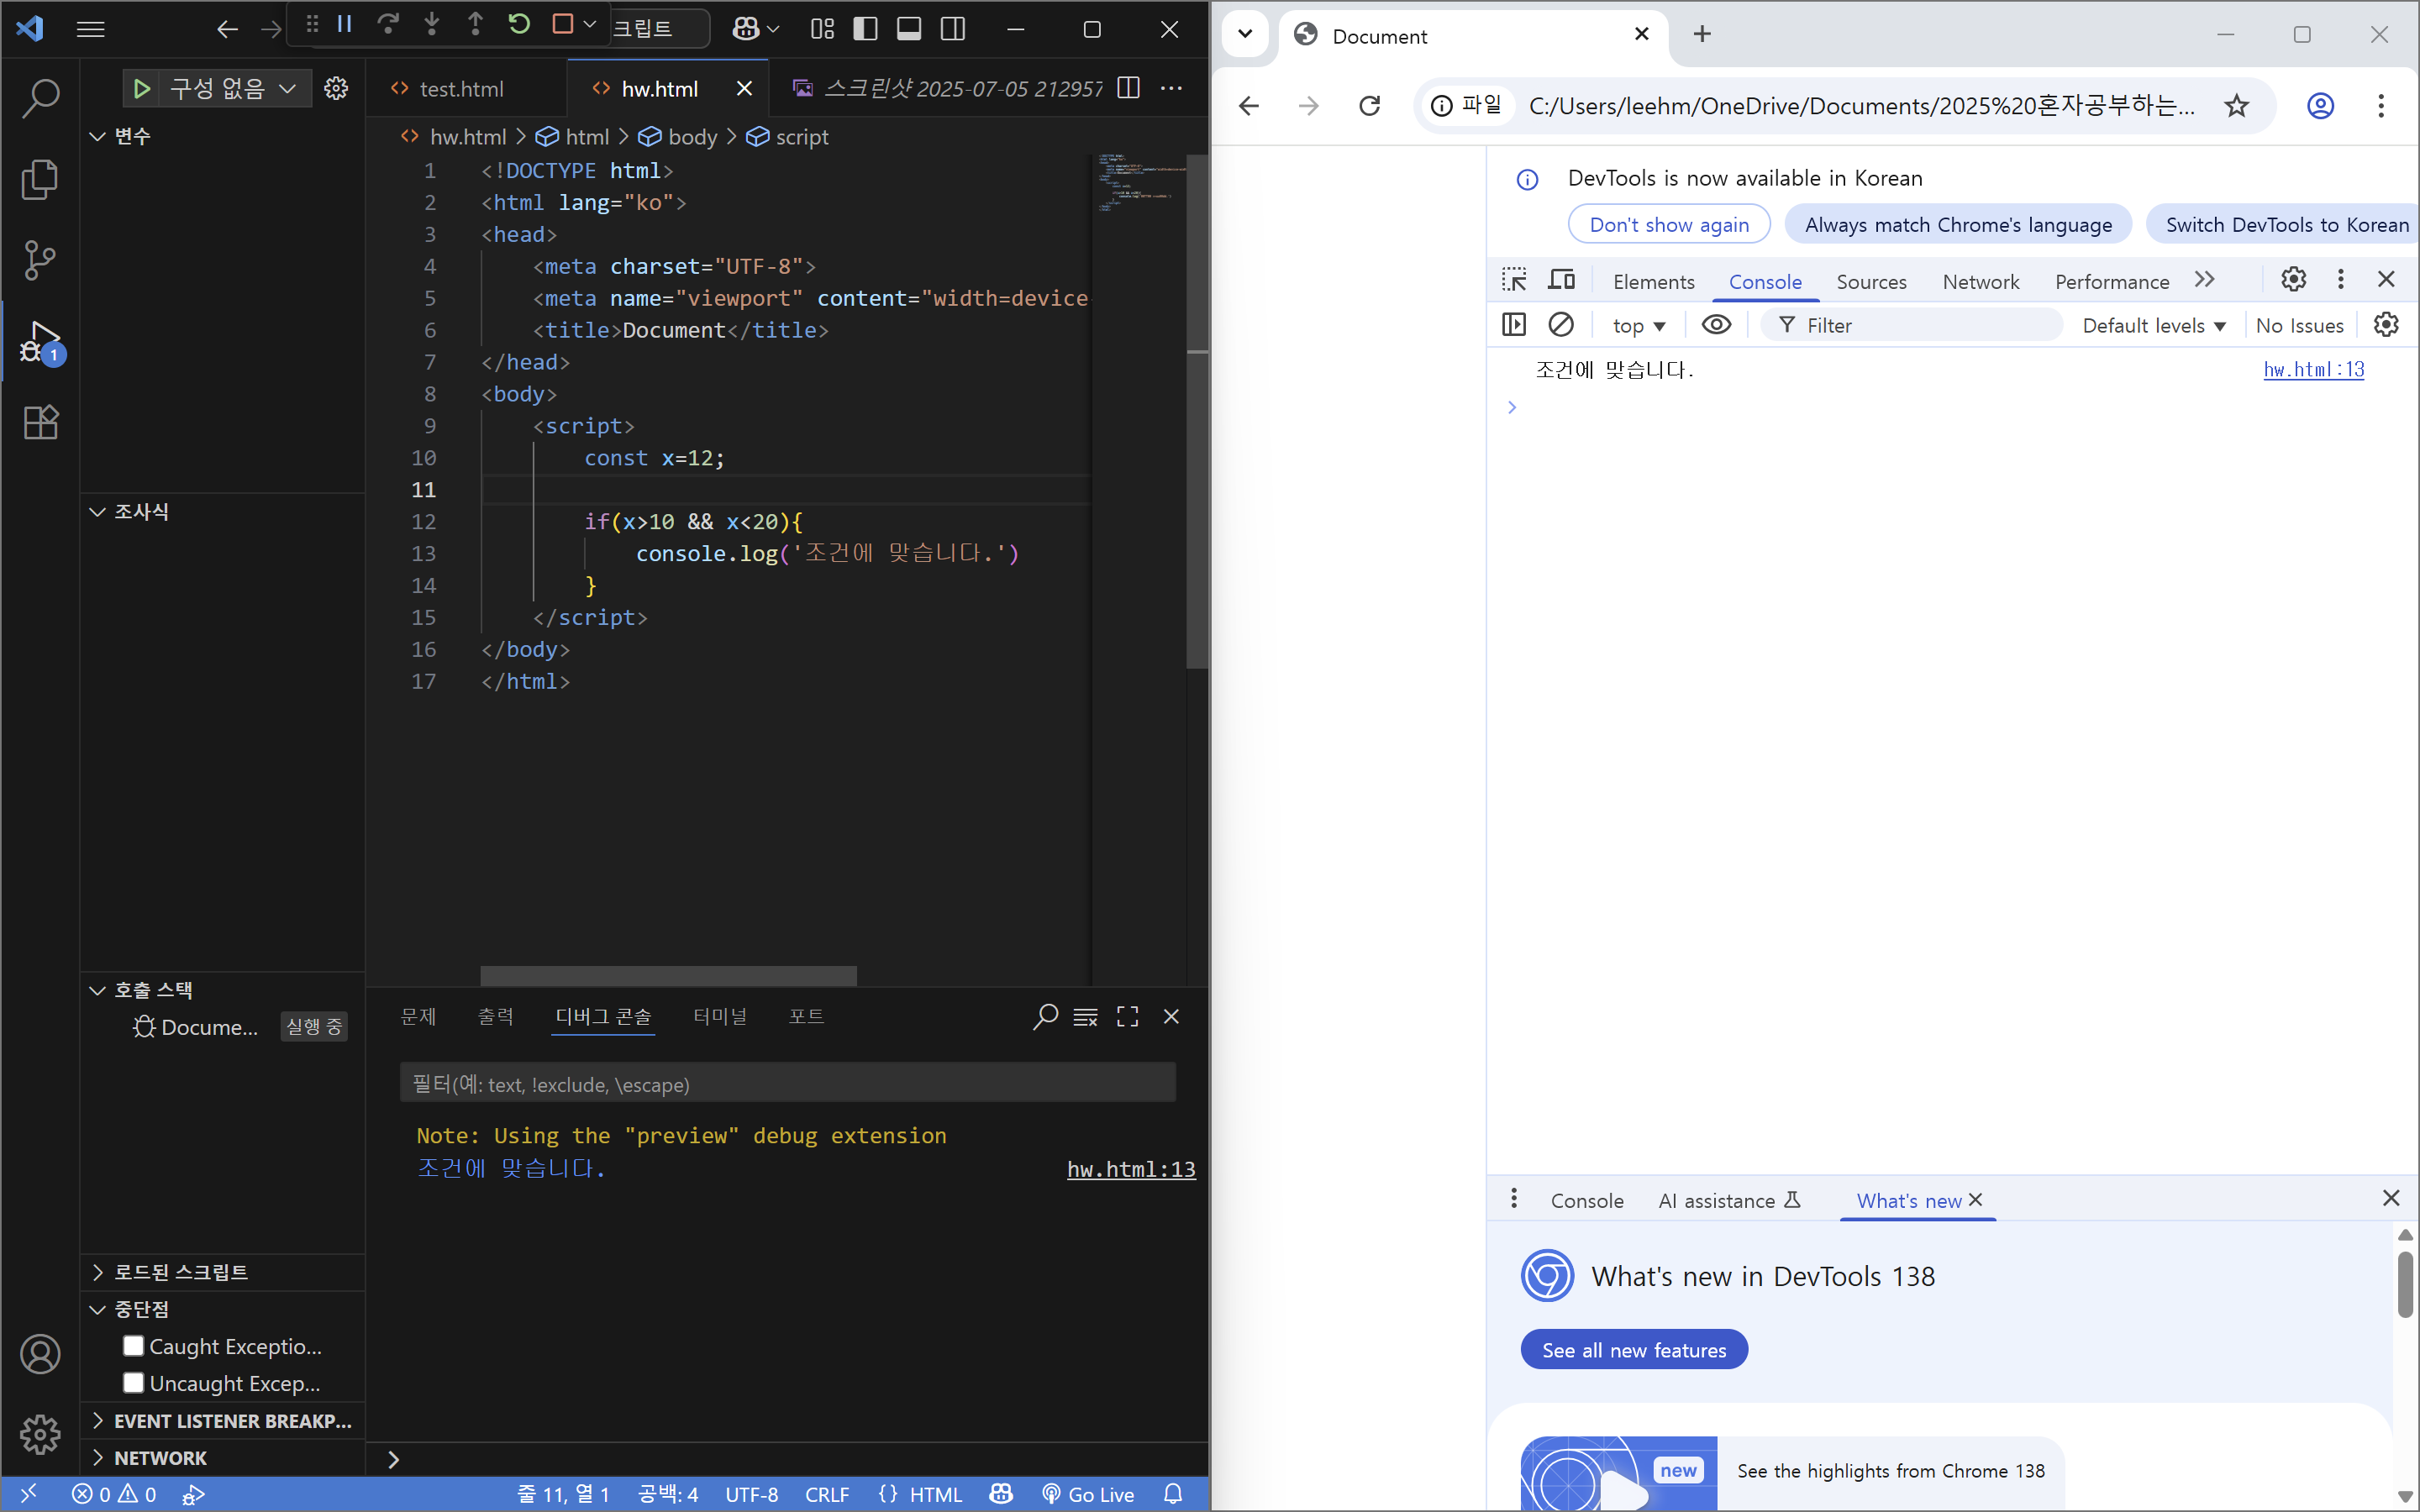Click the DevTools inspect element icon
The height and width of the screenshot is (1512, 2420).
pyautogui.click(x=1514, y=280)
